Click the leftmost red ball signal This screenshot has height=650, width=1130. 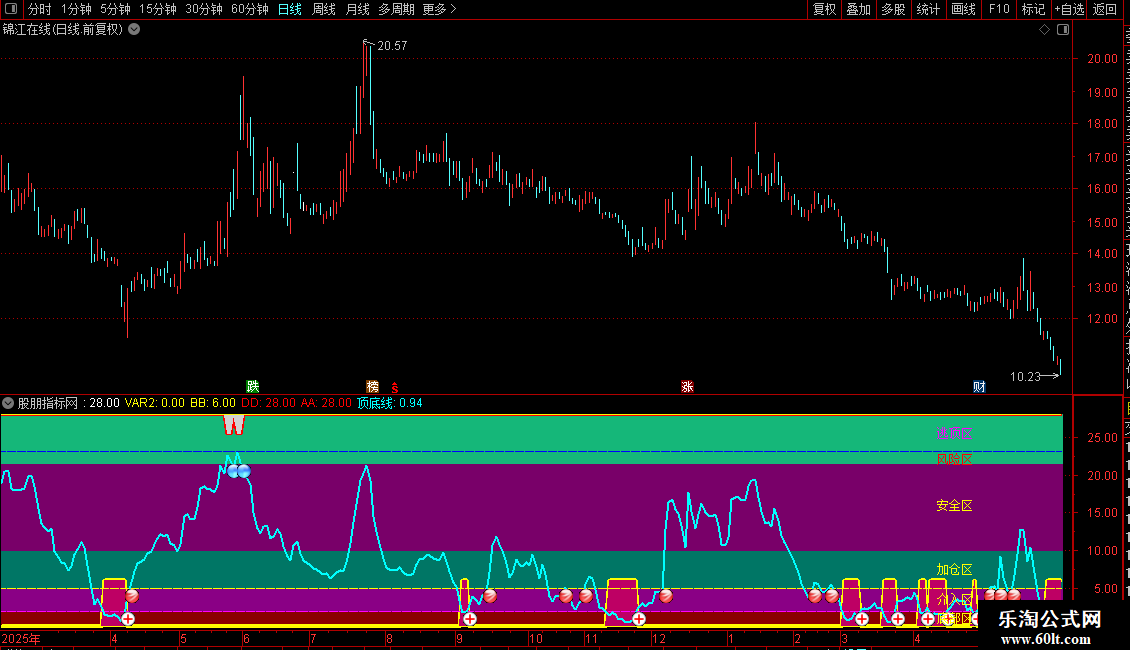tap(132, 596)
